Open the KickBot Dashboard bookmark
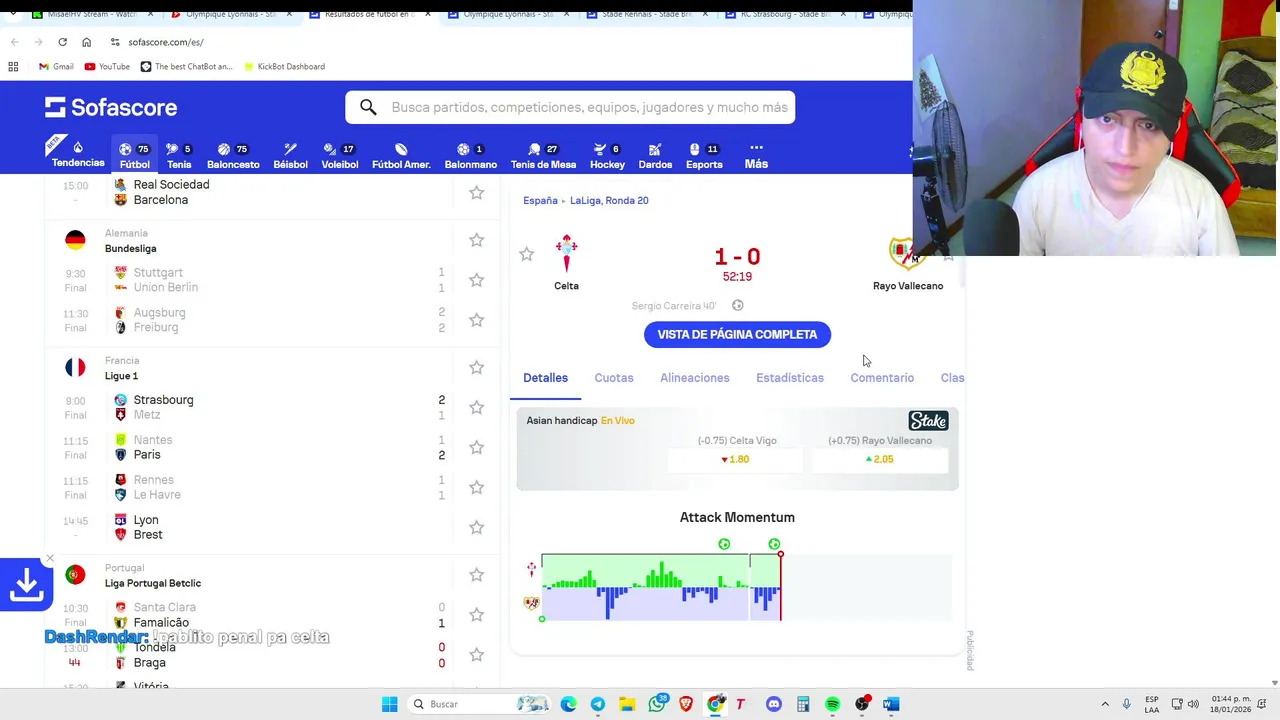The width and height of the screenshot is (1280, 720). (283, 66)
